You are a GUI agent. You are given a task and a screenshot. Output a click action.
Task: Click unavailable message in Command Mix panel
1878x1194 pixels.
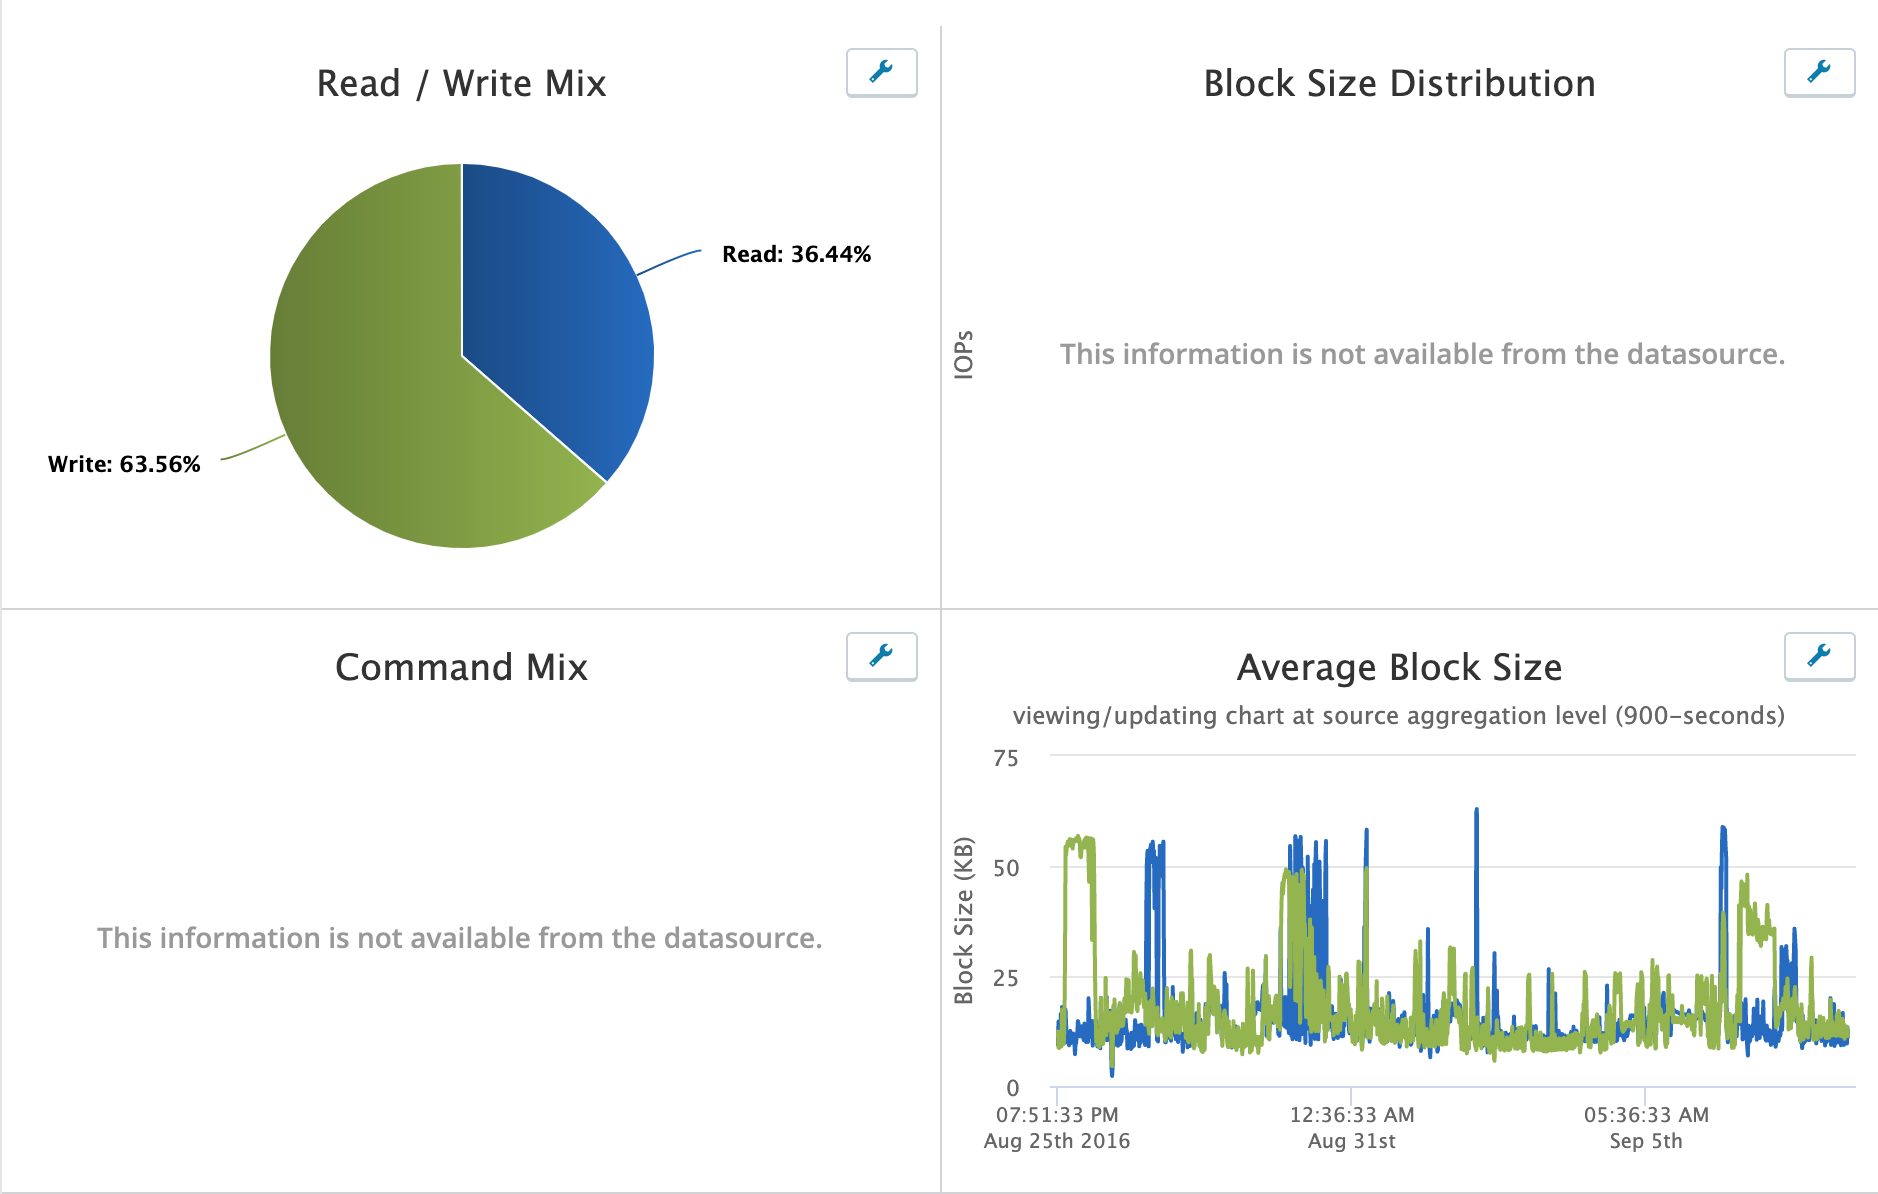[x=459, y=938]
